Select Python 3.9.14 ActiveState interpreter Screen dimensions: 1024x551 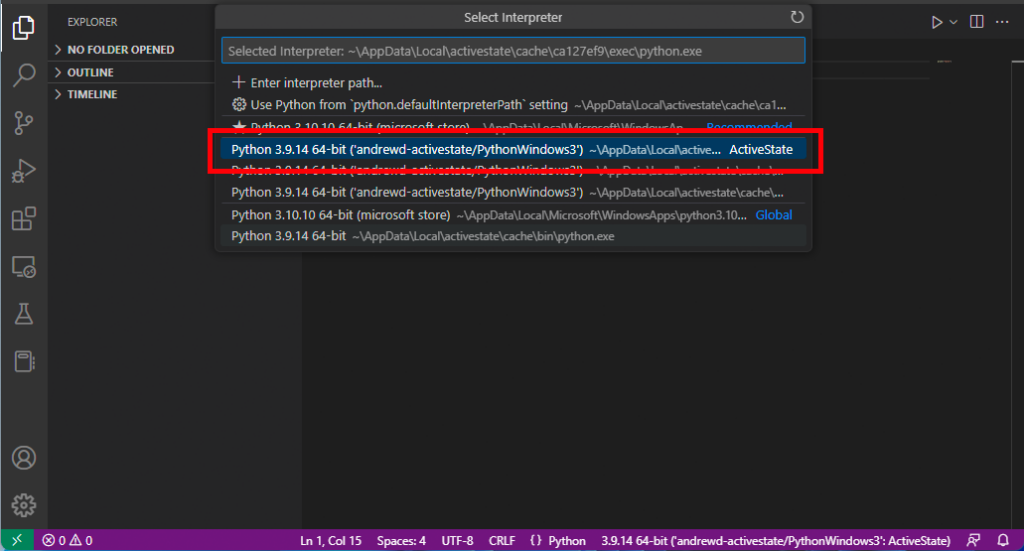coord(513,150)
